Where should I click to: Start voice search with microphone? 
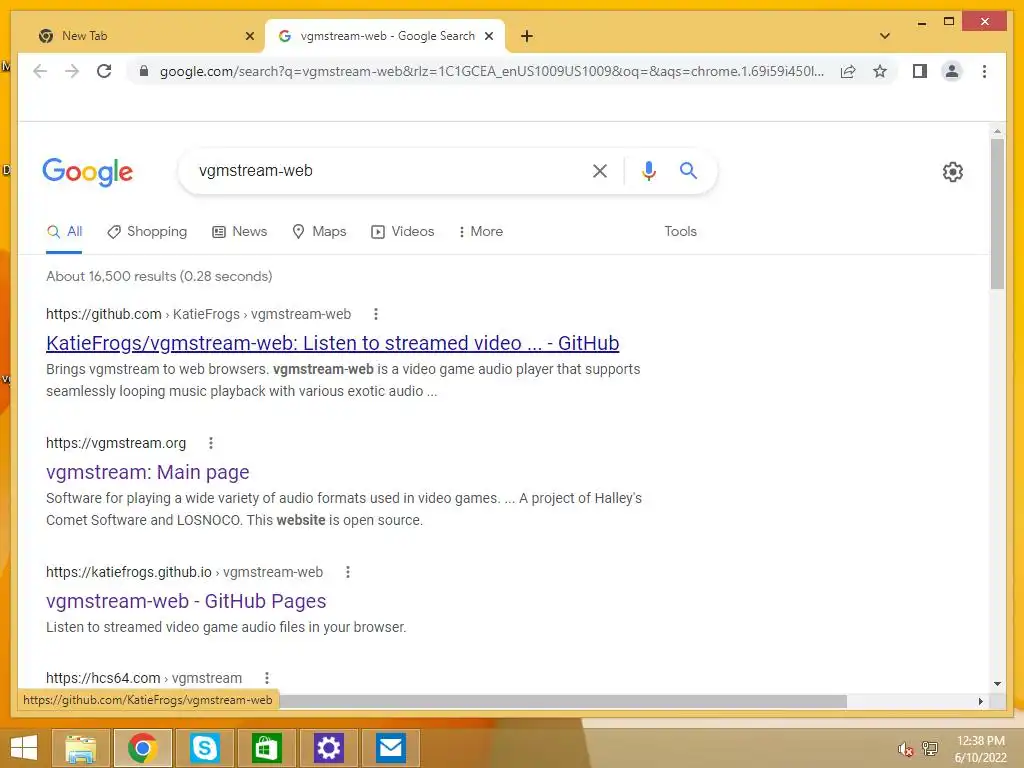[648, 171]
